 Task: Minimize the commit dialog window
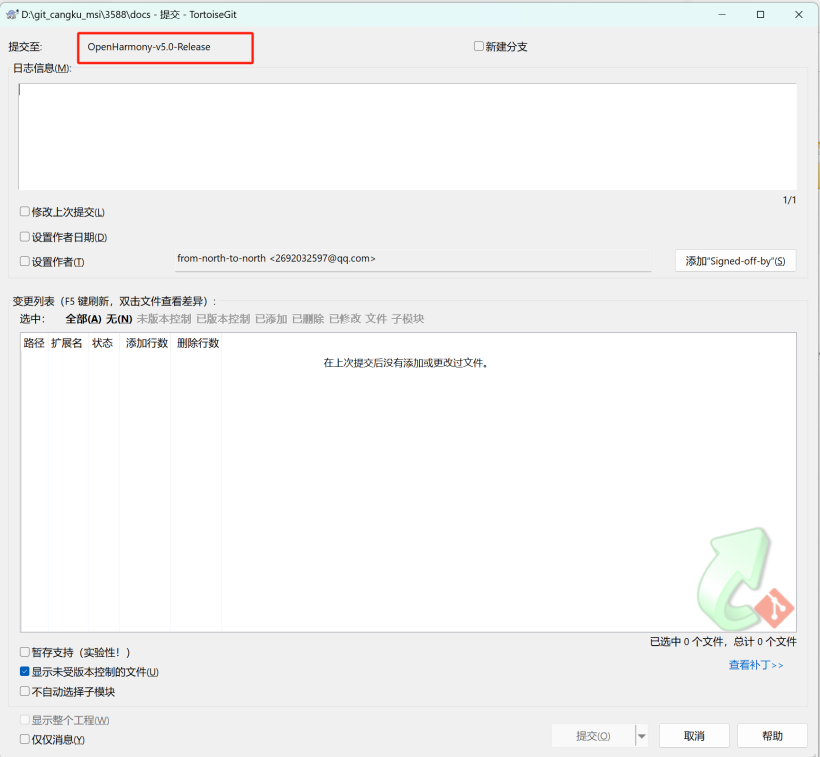pyautogui.click(x=722, y=15)
